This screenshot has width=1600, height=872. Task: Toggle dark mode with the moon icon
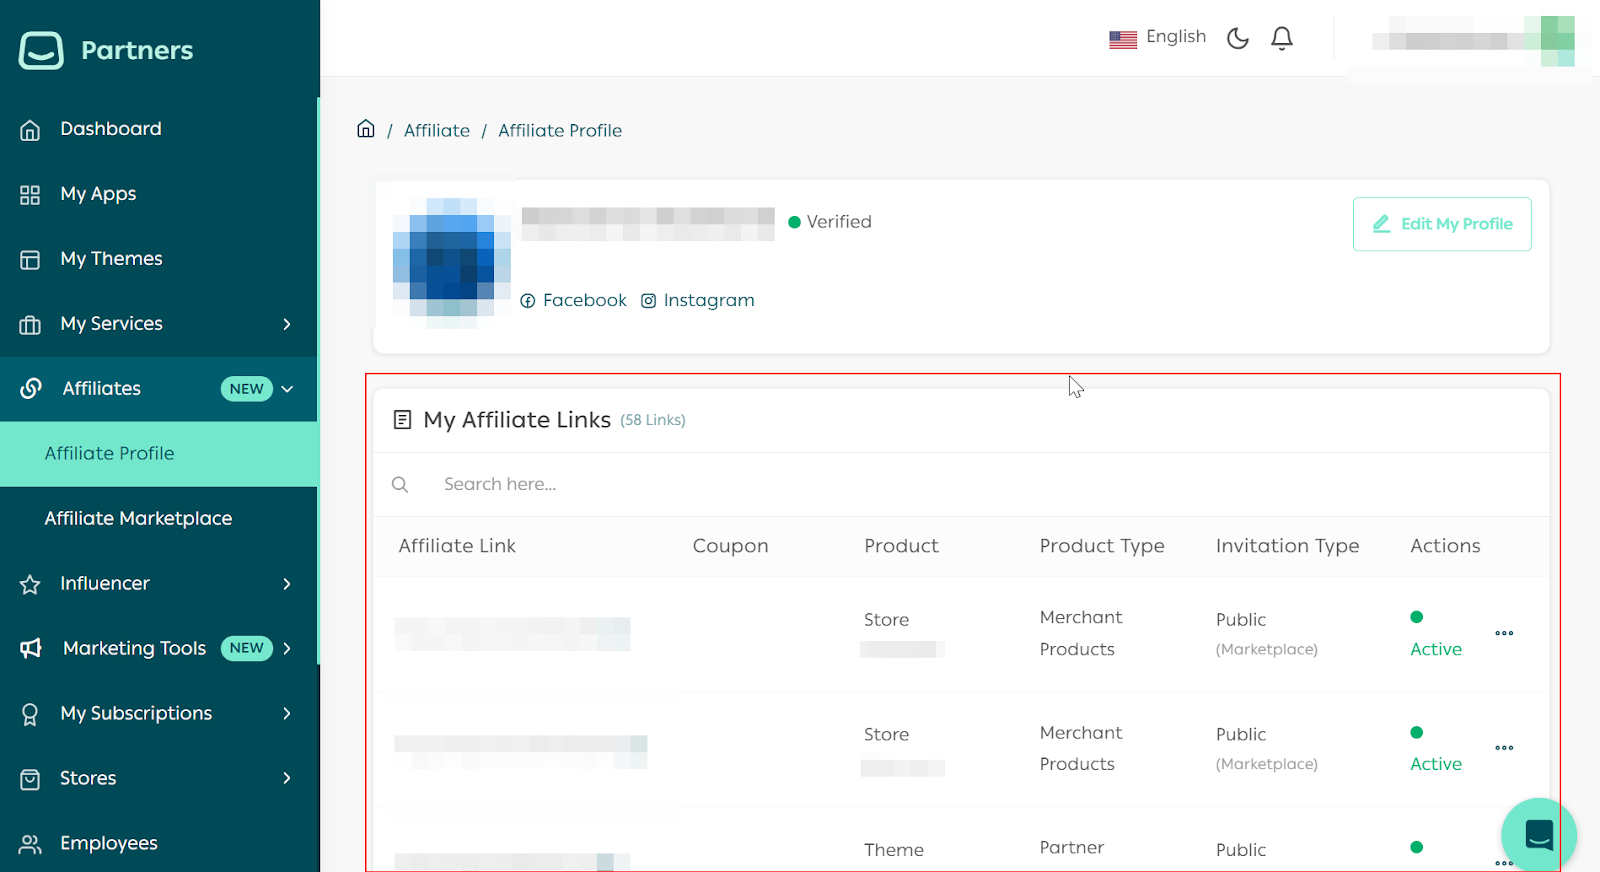1237,38
